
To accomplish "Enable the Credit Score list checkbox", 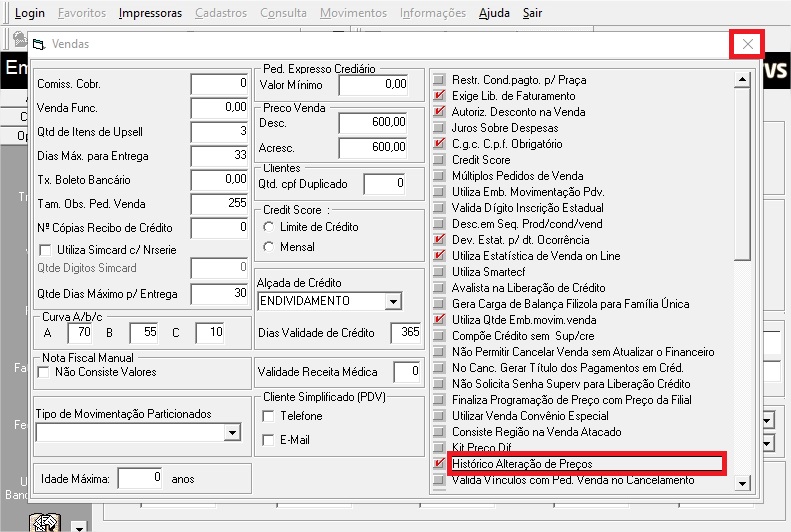I will click(439, 160).
